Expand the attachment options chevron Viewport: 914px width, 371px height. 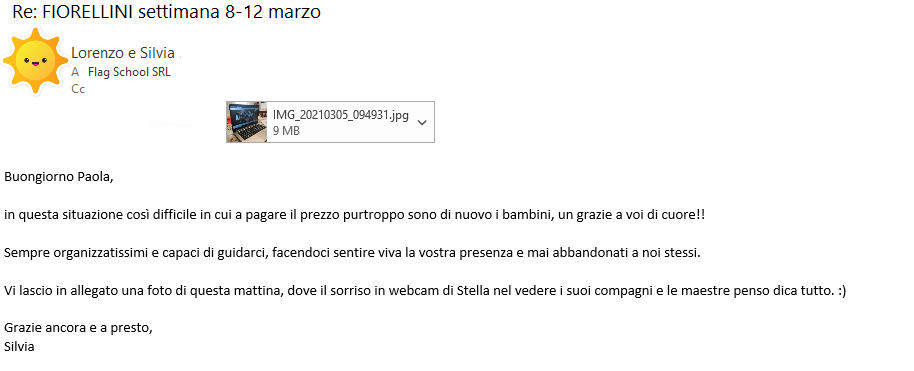(422, 122)
